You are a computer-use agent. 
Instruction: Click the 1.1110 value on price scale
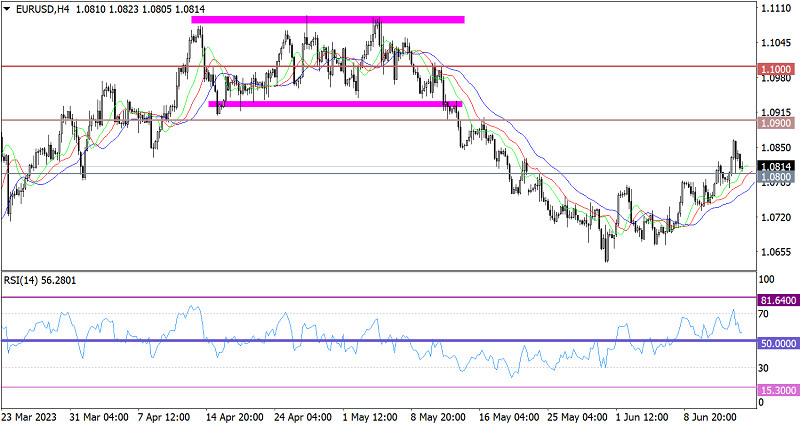(774, 8)
